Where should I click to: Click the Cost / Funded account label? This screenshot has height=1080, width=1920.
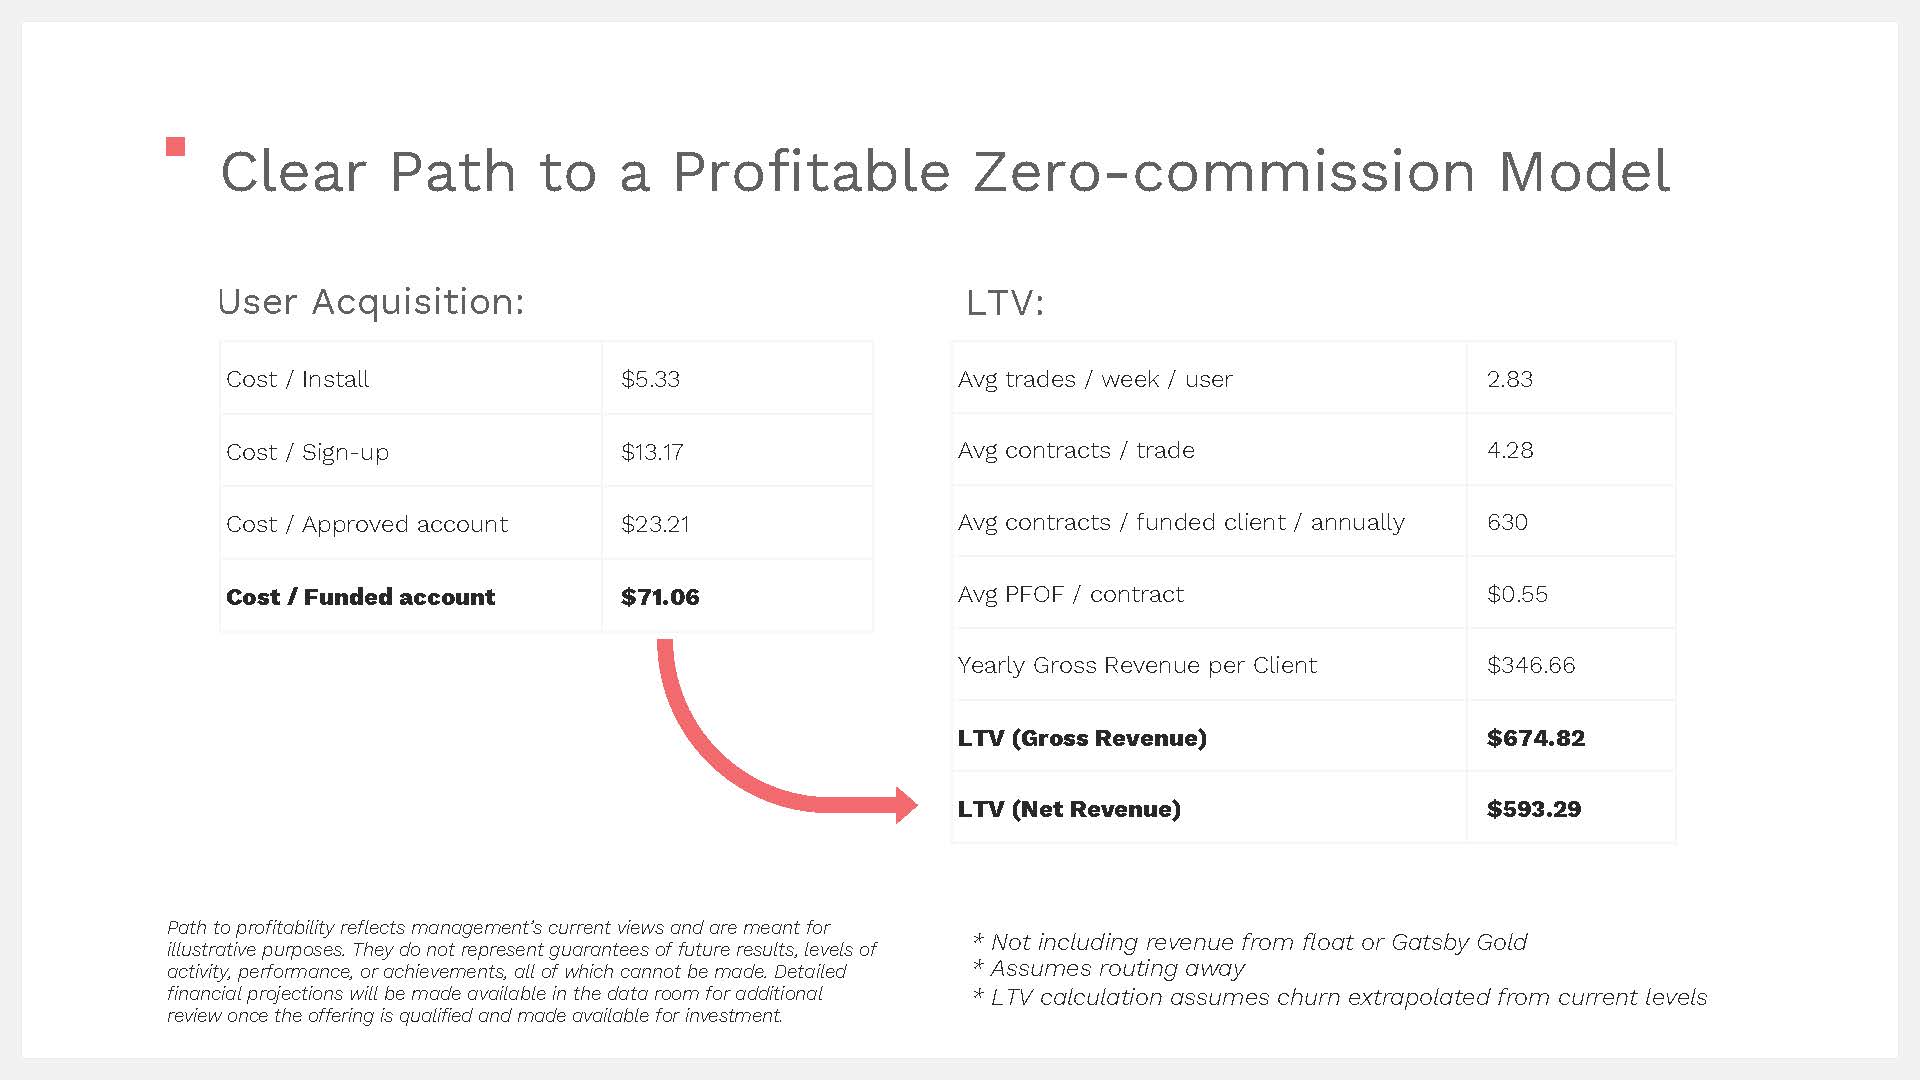[360, 597]
